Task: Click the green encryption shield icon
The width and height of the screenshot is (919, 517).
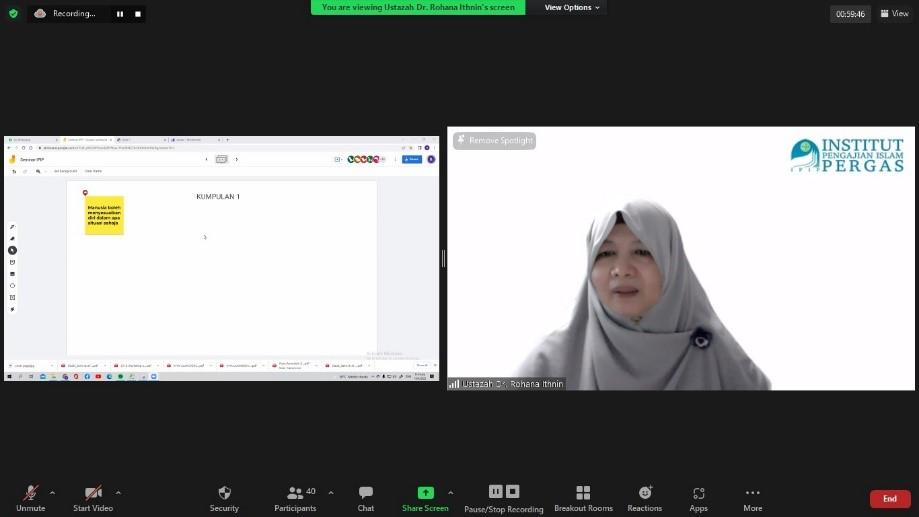Action: pos(13,13)
